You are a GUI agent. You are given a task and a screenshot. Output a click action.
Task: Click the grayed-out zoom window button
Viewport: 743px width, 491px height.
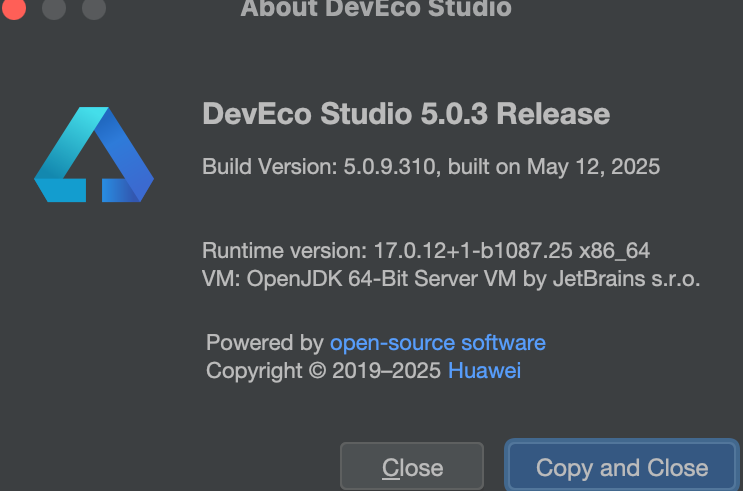[x=93, y=8]
